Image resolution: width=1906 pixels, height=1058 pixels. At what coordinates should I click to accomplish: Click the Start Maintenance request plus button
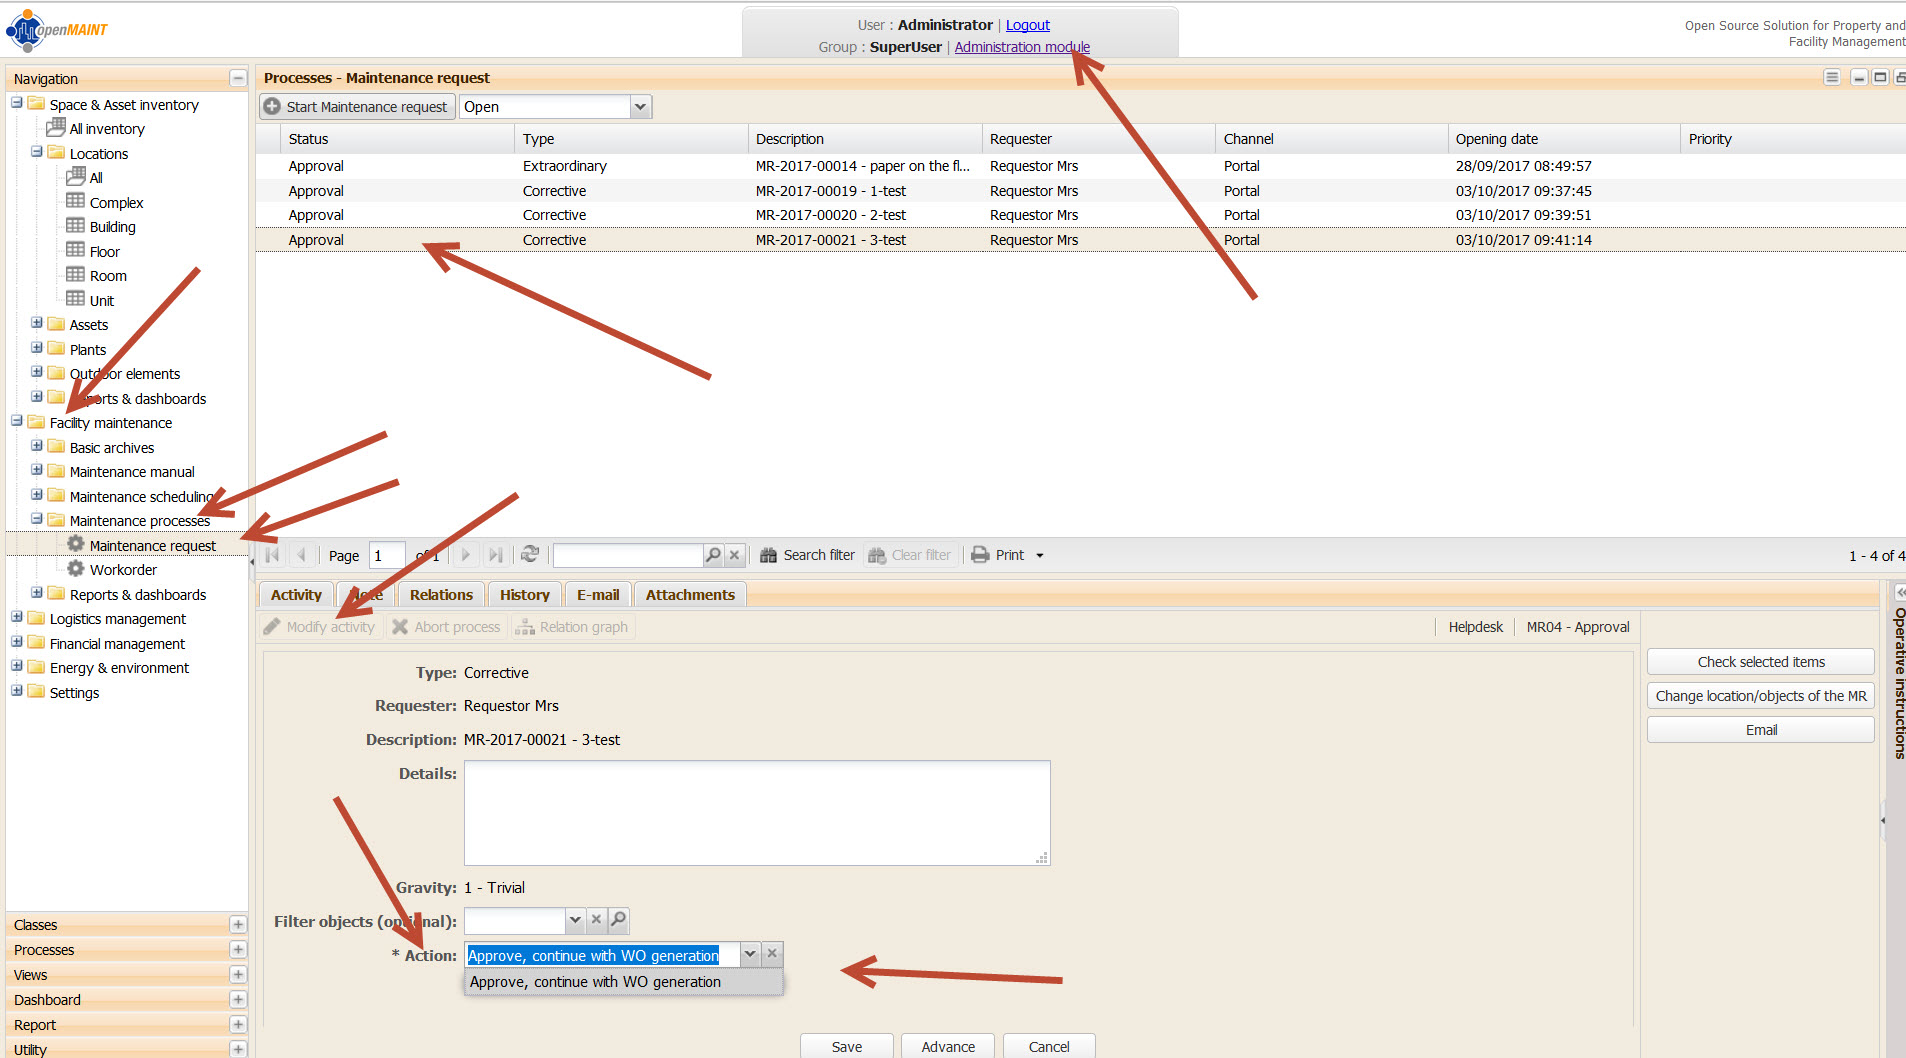point(272,107)
